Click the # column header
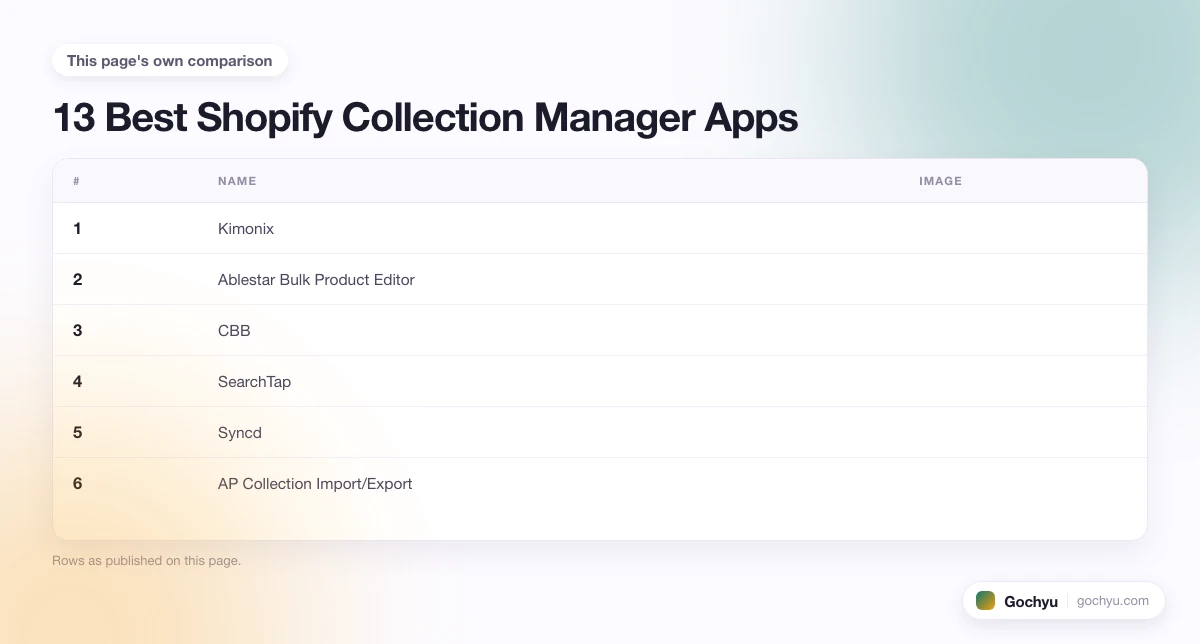The width and height of the screenshot is (1200, 644). coord(76,181)
